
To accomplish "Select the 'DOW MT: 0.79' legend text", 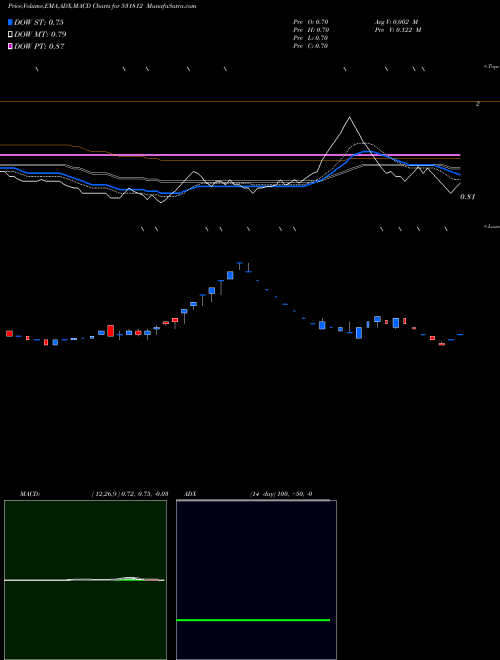I will pos(40,35).
